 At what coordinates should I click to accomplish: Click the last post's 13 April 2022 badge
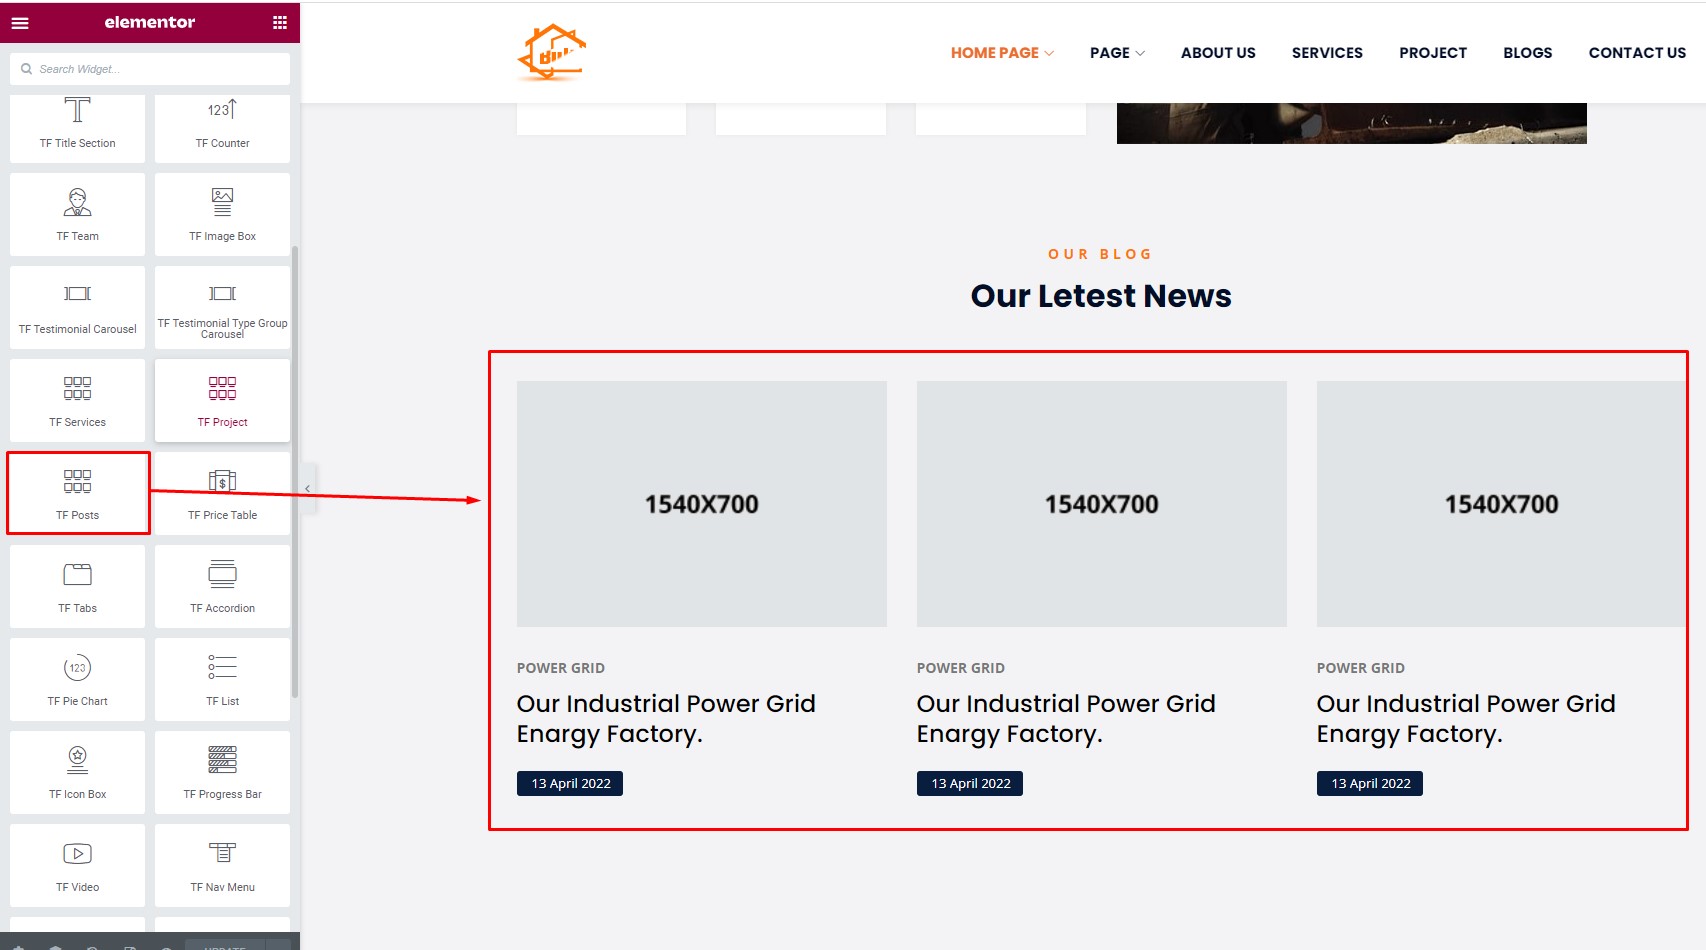coord(1370,783)
